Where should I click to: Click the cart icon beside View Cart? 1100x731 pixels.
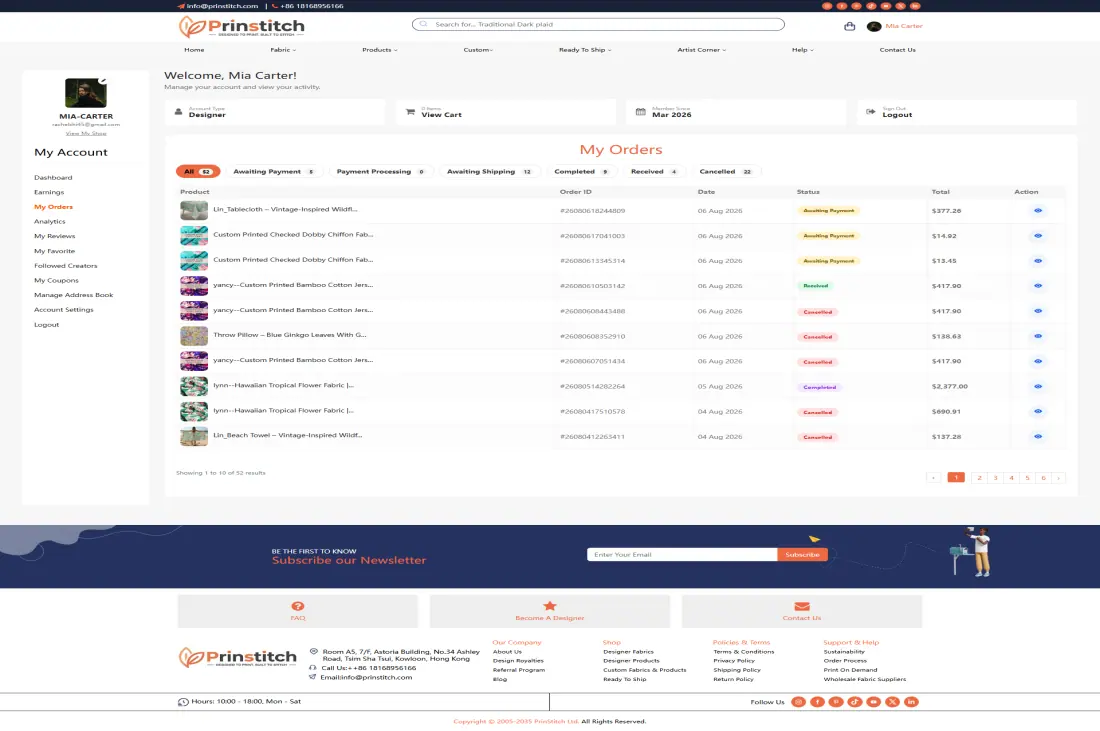410,112
